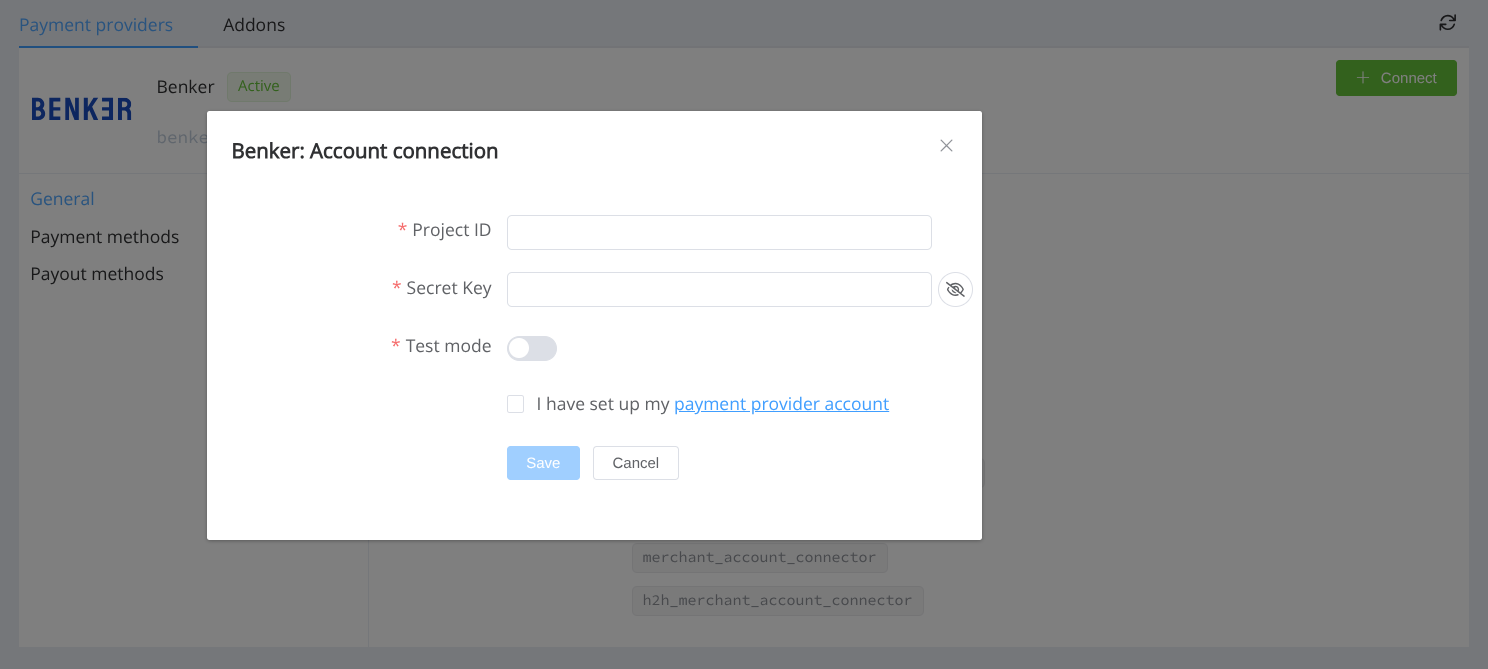
Task: Enable Test mode toggle switch
Action: pos(531,347)
